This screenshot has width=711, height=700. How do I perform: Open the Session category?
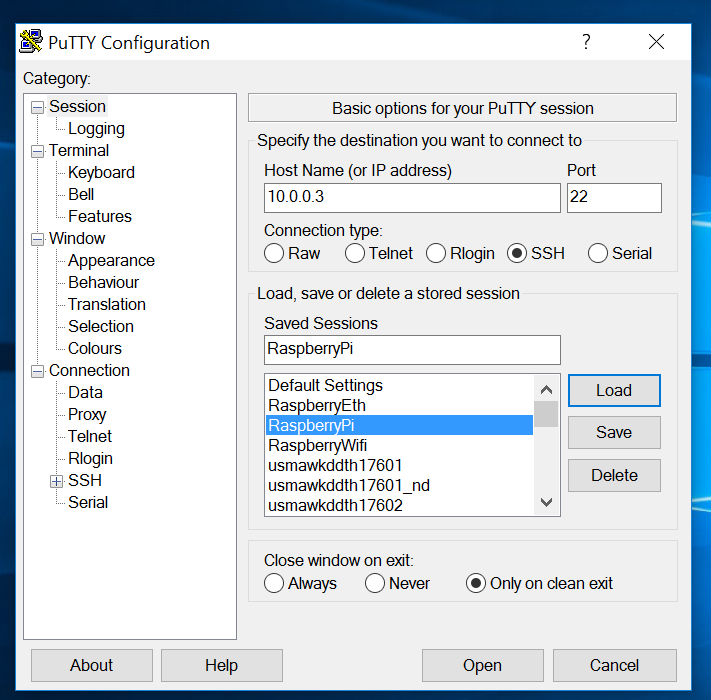(77, 107)
